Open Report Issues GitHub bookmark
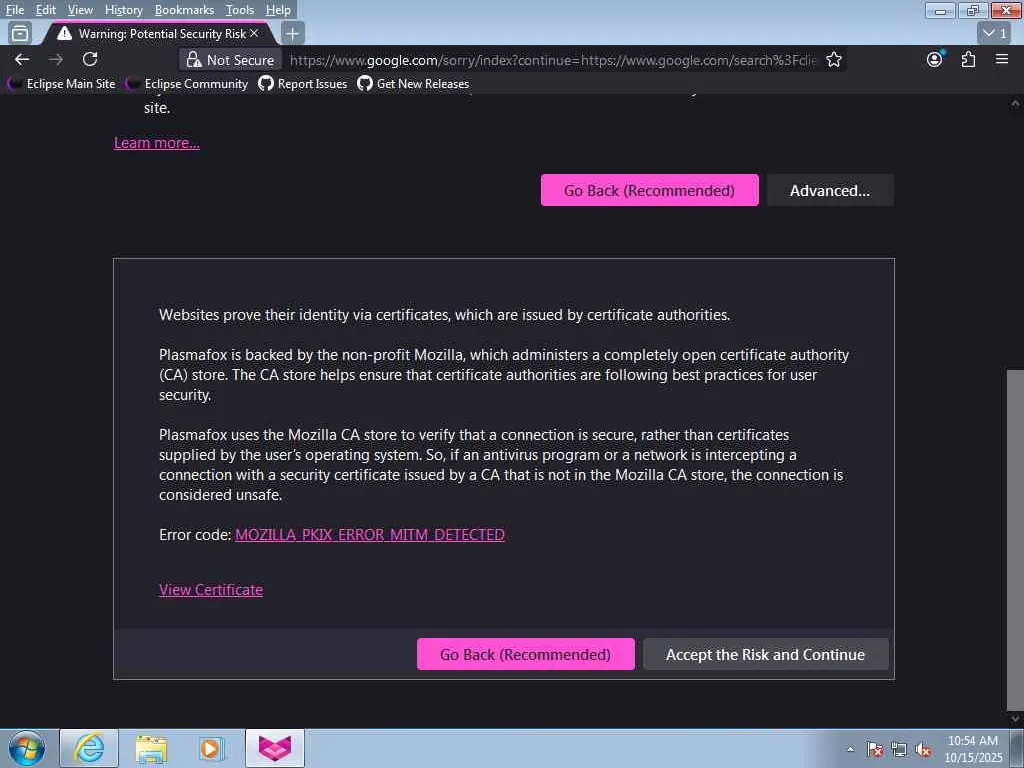Image resolution: width=1024 pixels, height=768 pixels. click(x=303, y=84)
